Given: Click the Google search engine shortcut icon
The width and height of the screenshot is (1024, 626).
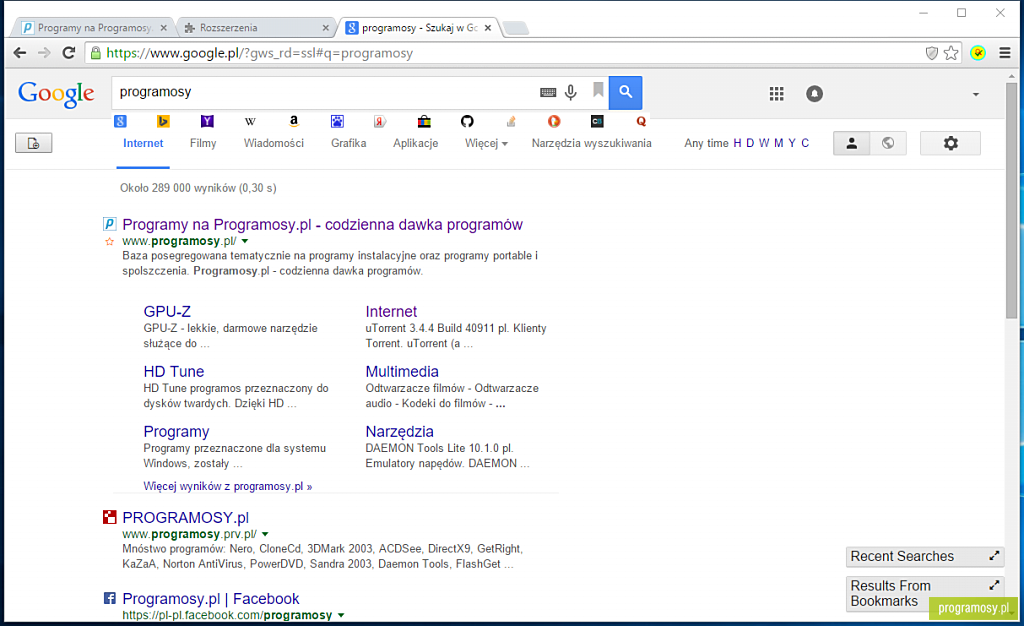Looking at the screenshot, I should [120, 121].
